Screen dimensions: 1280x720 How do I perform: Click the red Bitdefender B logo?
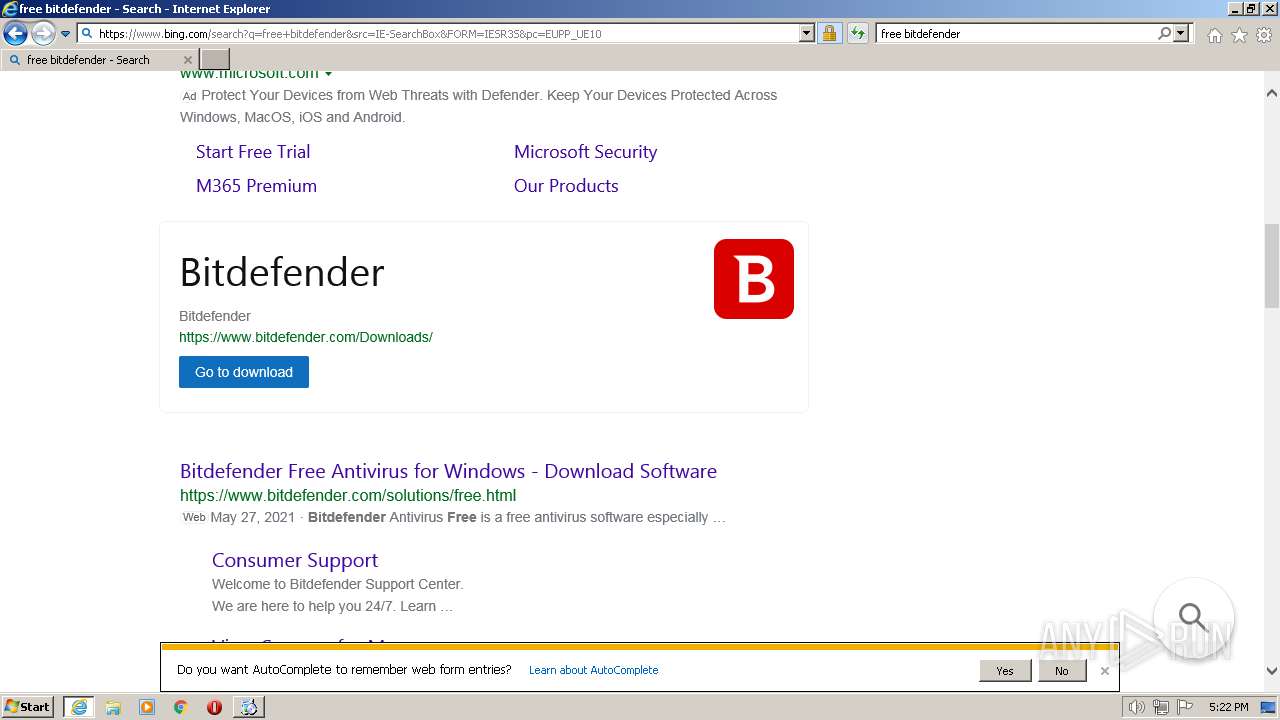pyautogui.click(x=754, y=279)
